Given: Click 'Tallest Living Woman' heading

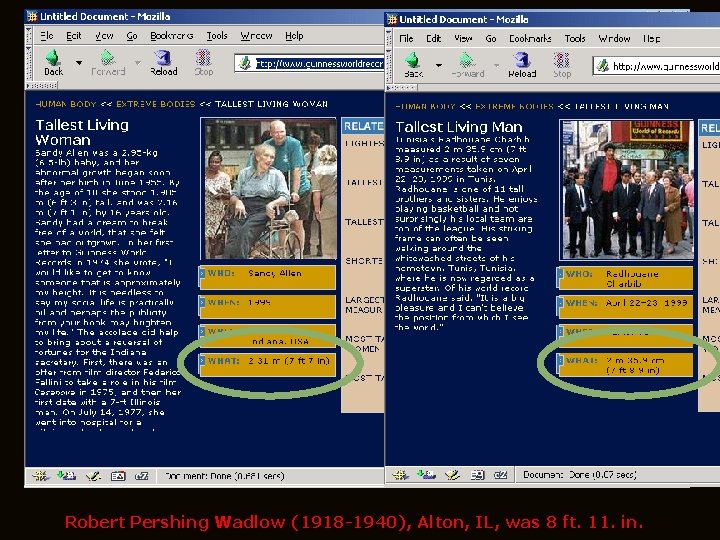Looking at the screenshot, I should [82, 132].
